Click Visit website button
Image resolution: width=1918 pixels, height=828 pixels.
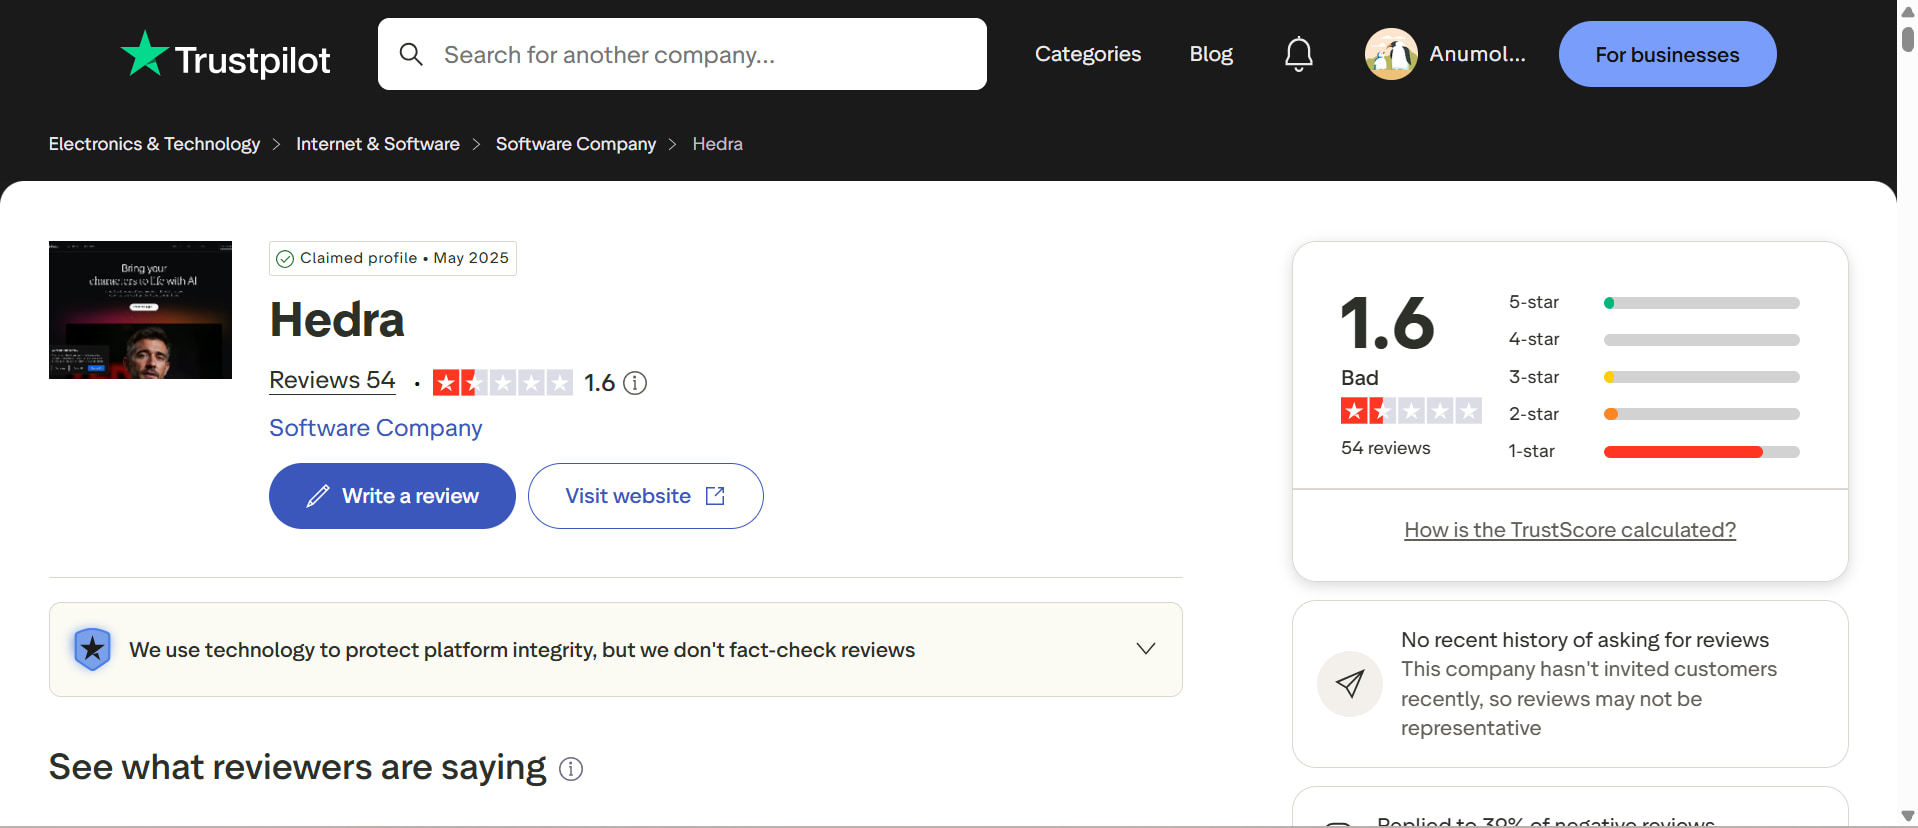click(646, 496)
